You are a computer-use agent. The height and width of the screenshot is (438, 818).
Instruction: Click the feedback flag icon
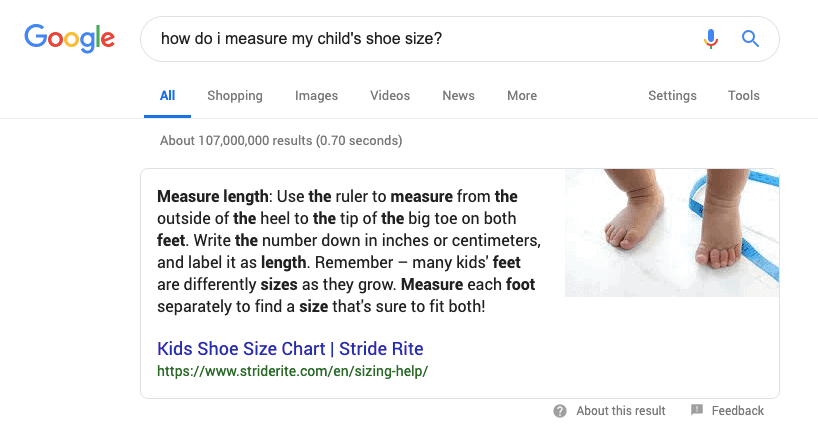coord(697,411)
